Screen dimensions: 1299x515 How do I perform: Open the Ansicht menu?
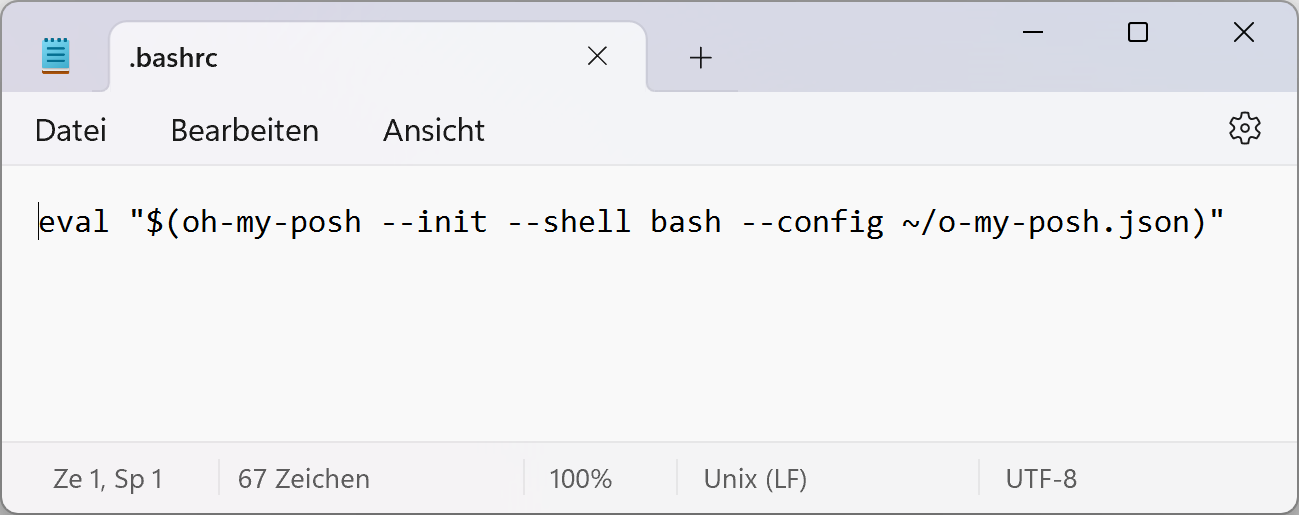[434, 131]
